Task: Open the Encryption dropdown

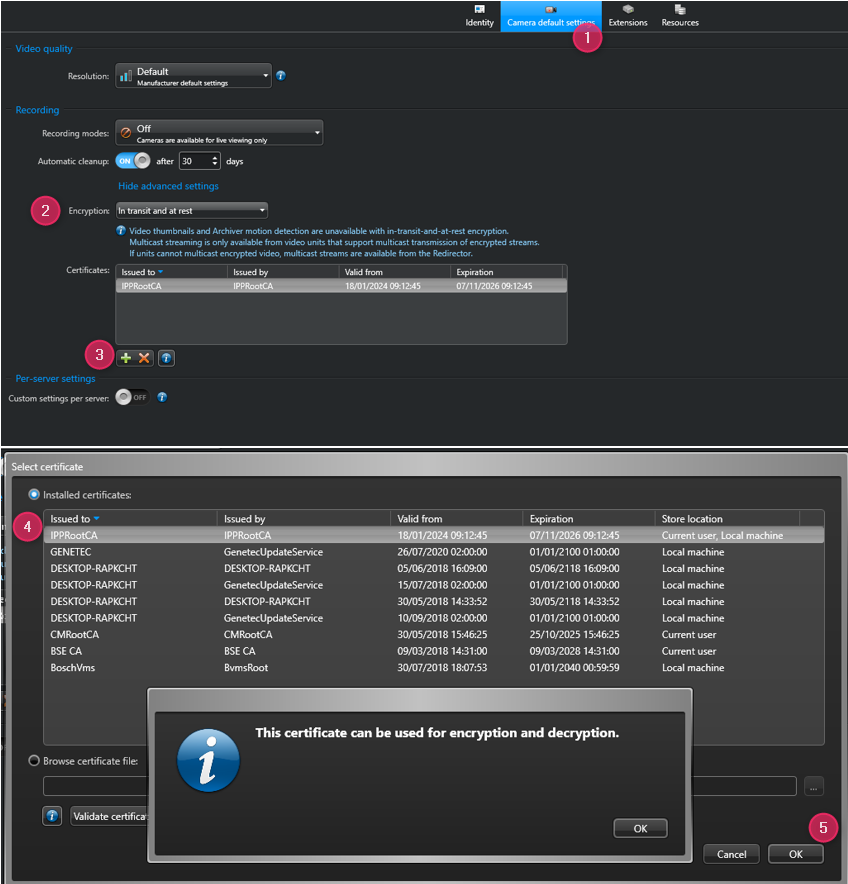Action: click(192, 210)
